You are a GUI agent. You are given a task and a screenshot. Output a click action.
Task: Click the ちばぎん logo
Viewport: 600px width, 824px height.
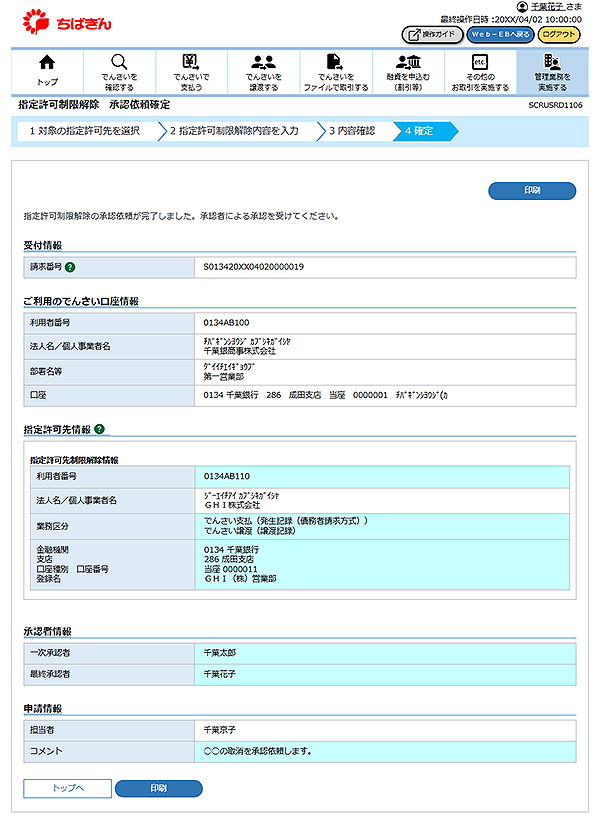coord(67,22)
